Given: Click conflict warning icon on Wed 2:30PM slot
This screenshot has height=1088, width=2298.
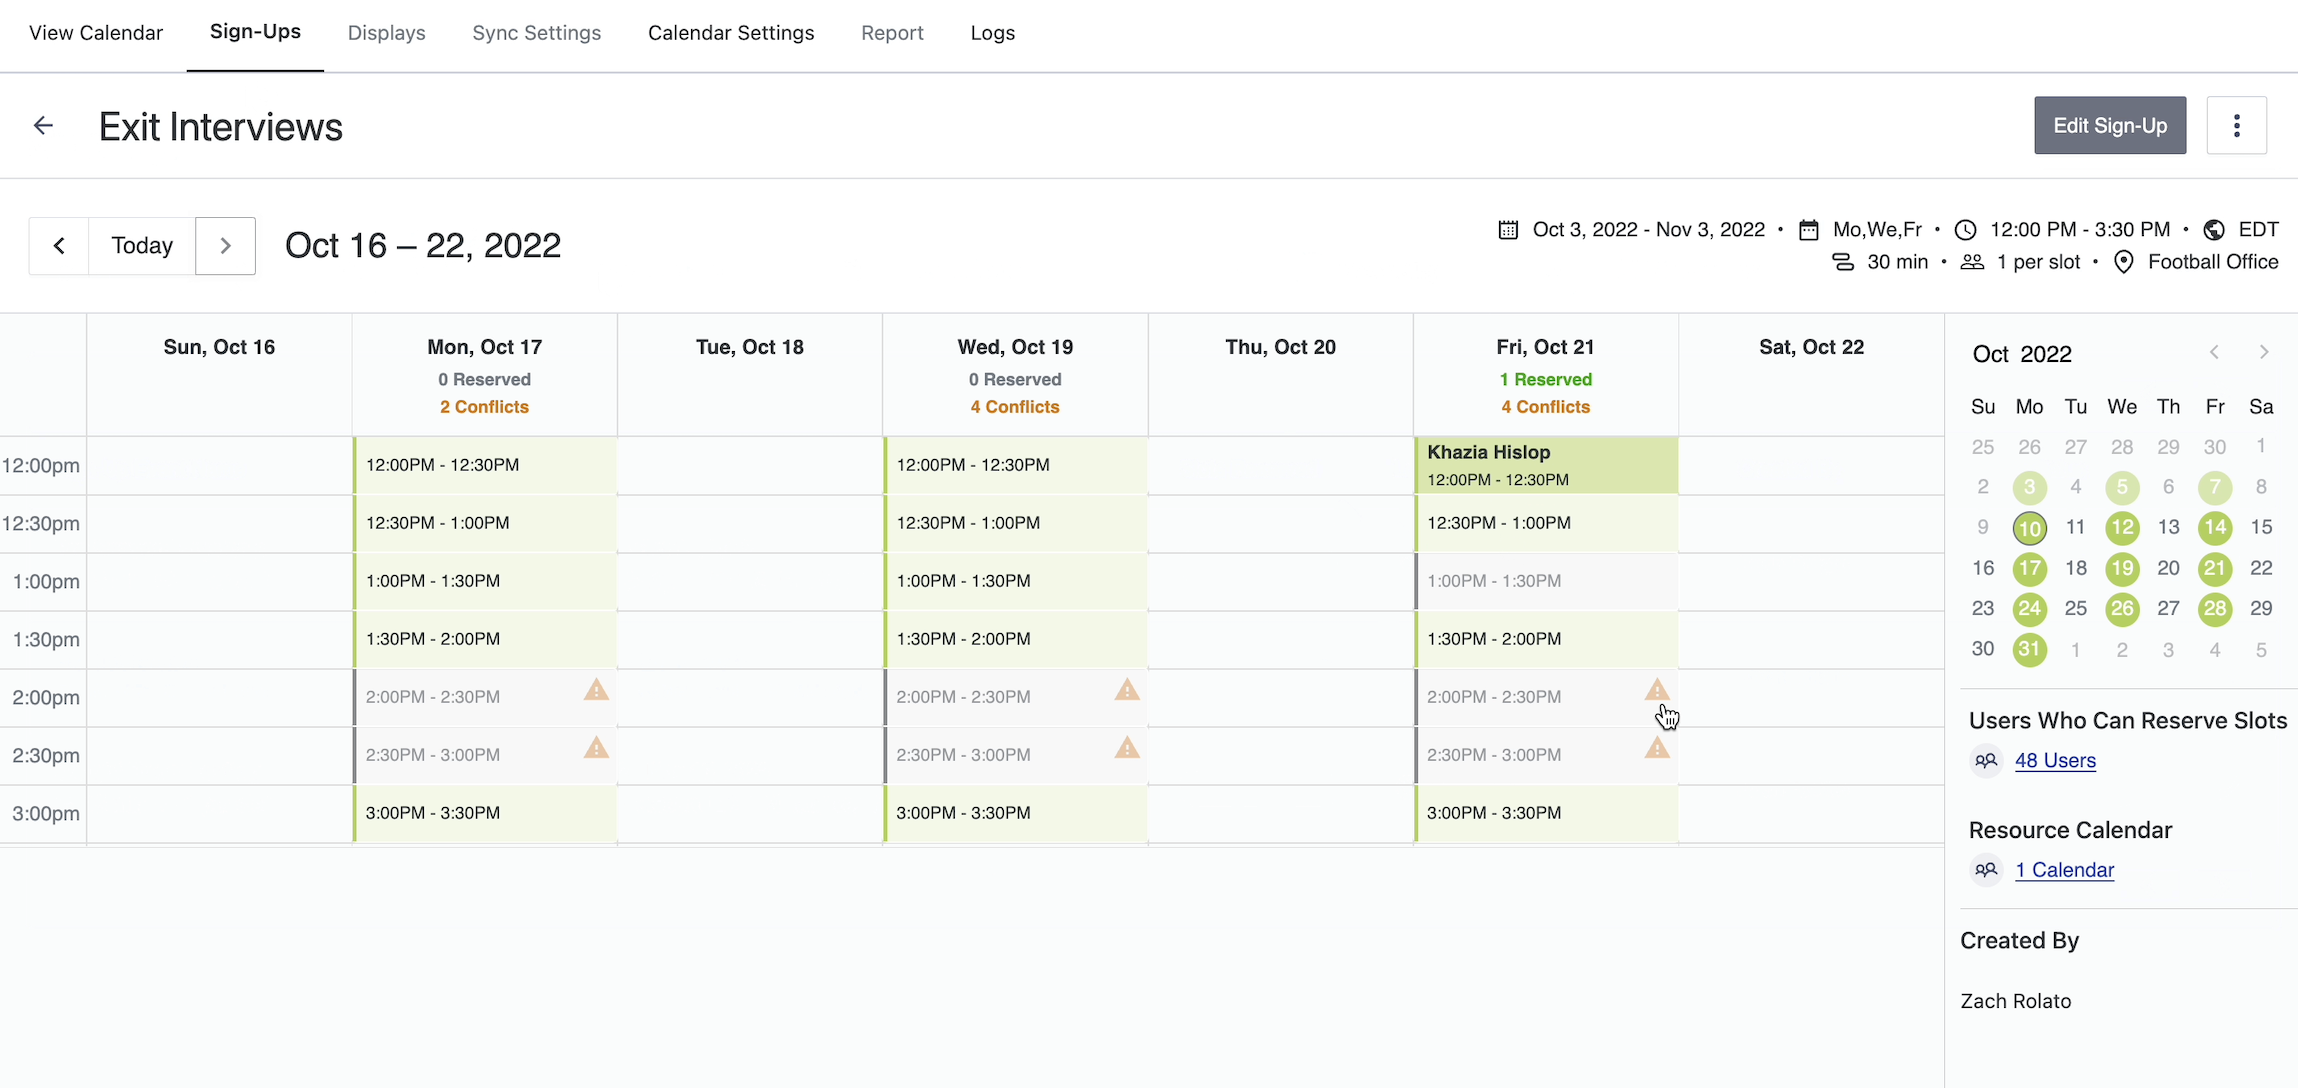Looking at the screenshot, I should click(x=1127, y=748).
